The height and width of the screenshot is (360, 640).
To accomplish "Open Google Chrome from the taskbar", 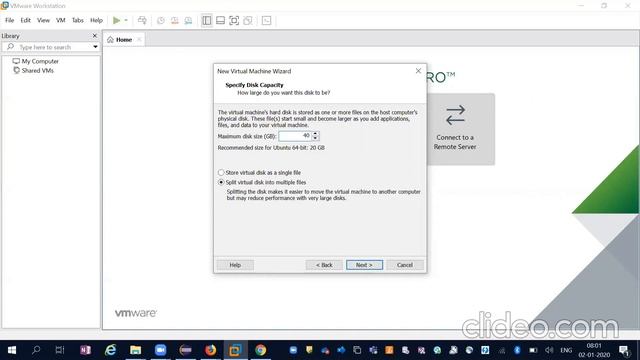I will coord(260,350).
